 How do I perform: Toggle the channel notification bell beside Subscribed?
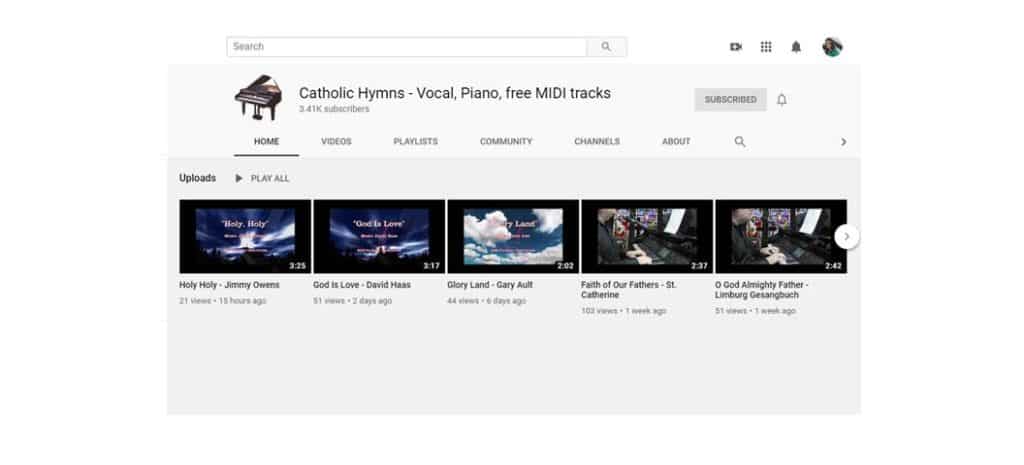(782, 100)
